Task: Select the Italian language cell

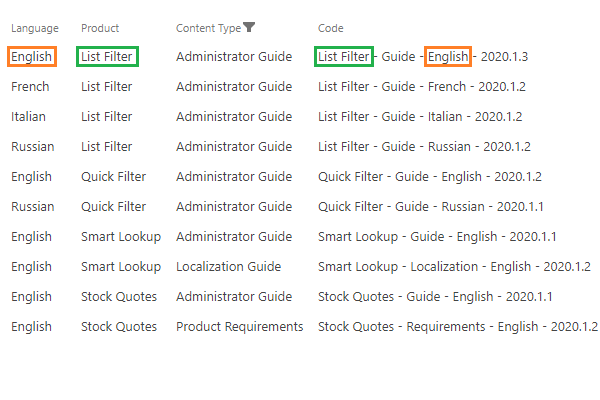Action: click(x=28, y=116)
